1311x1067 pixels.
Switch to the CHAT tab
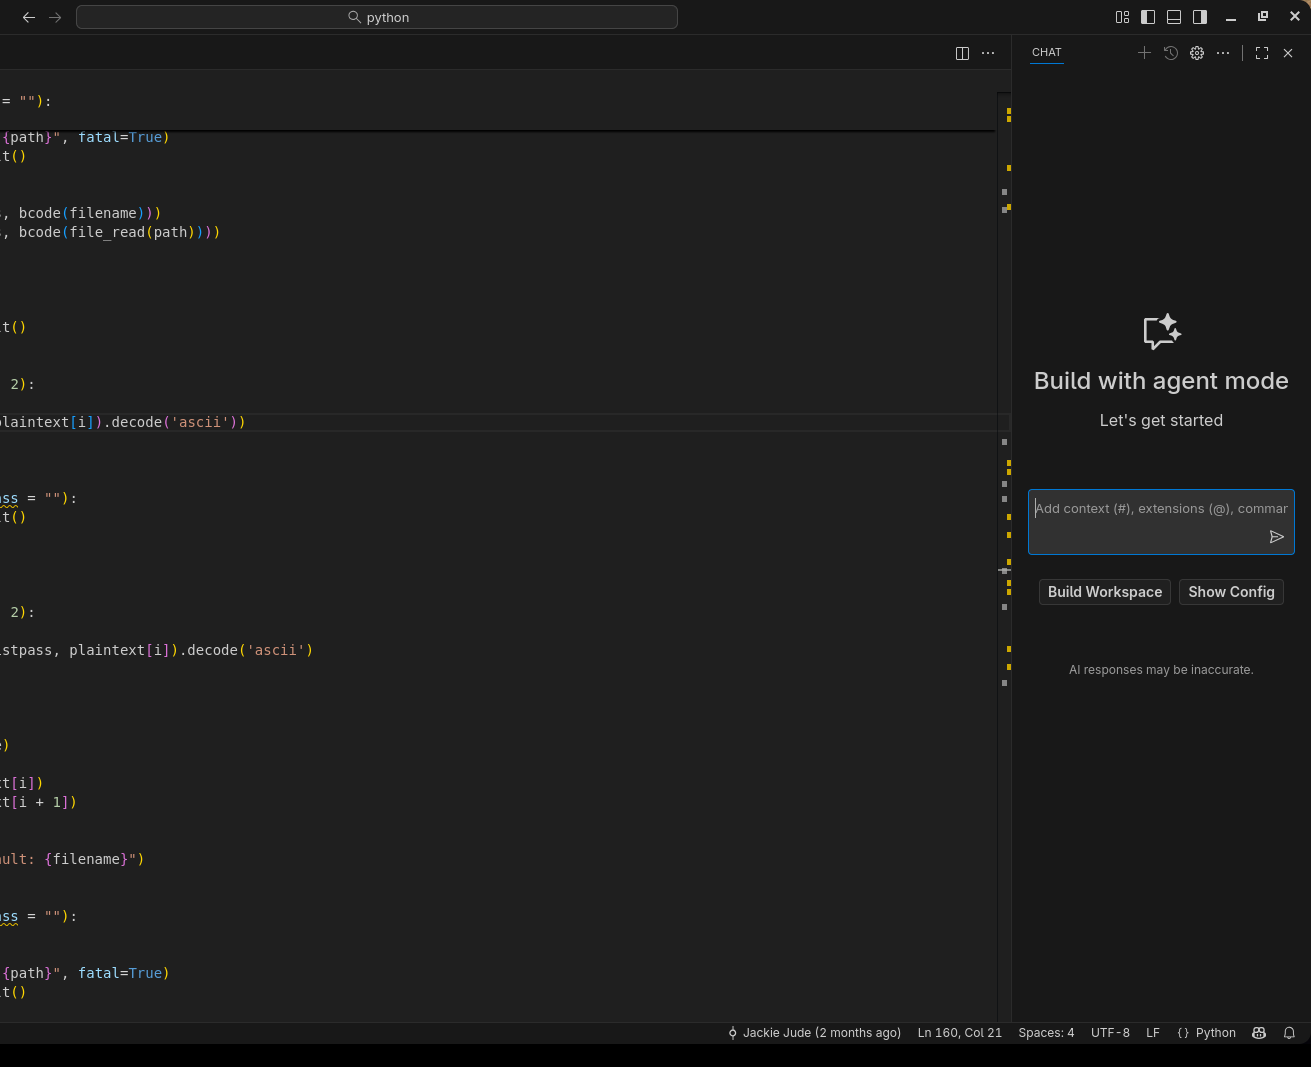[x=1046, y=52]
